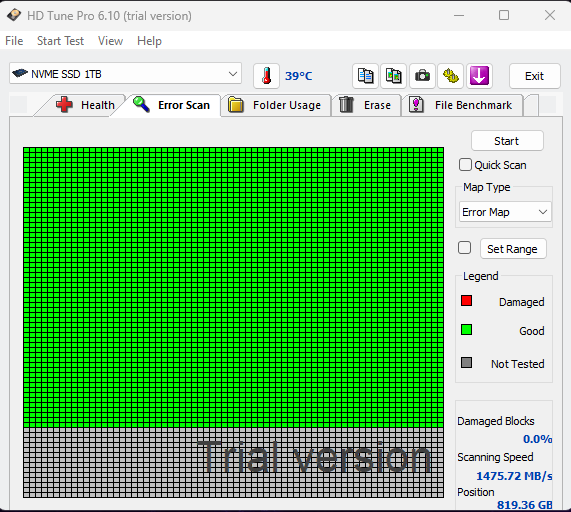Open the Start Test menu
Image resolution: width=571 pixels, height=512 pixels.
coord(60,41)
